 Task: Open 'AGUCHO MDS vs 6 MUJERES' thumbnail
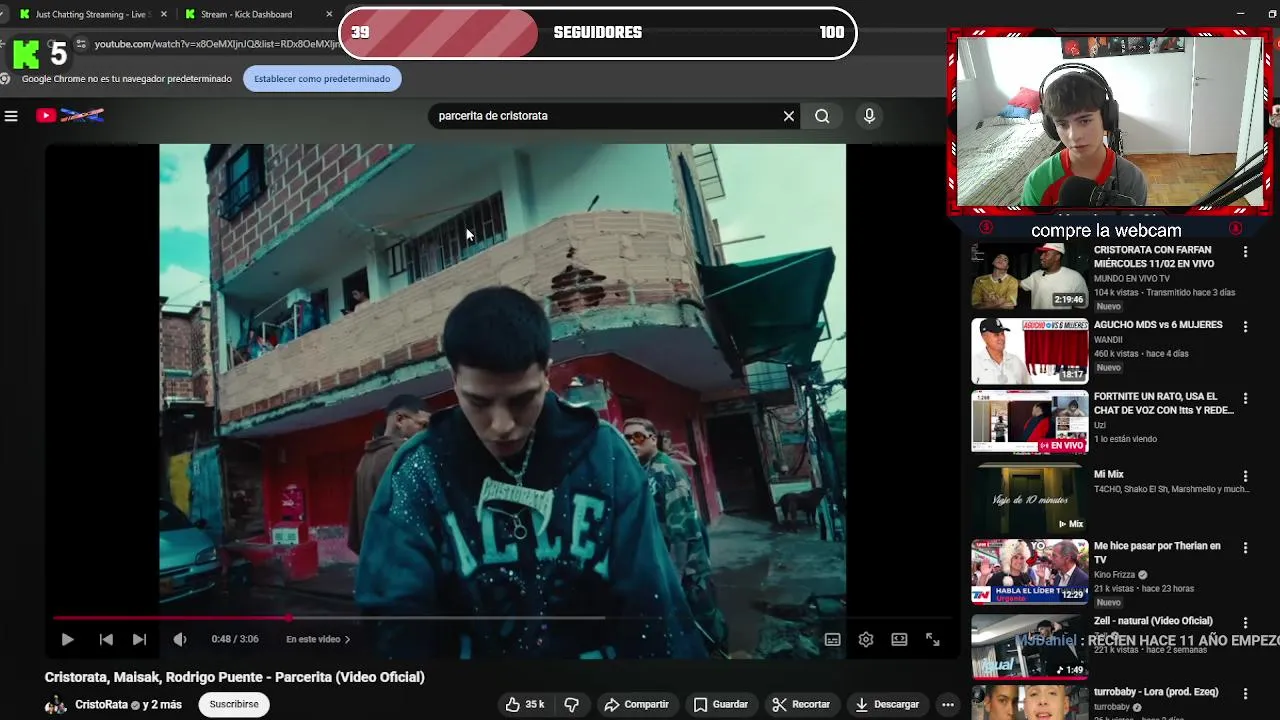point(1029,351)
